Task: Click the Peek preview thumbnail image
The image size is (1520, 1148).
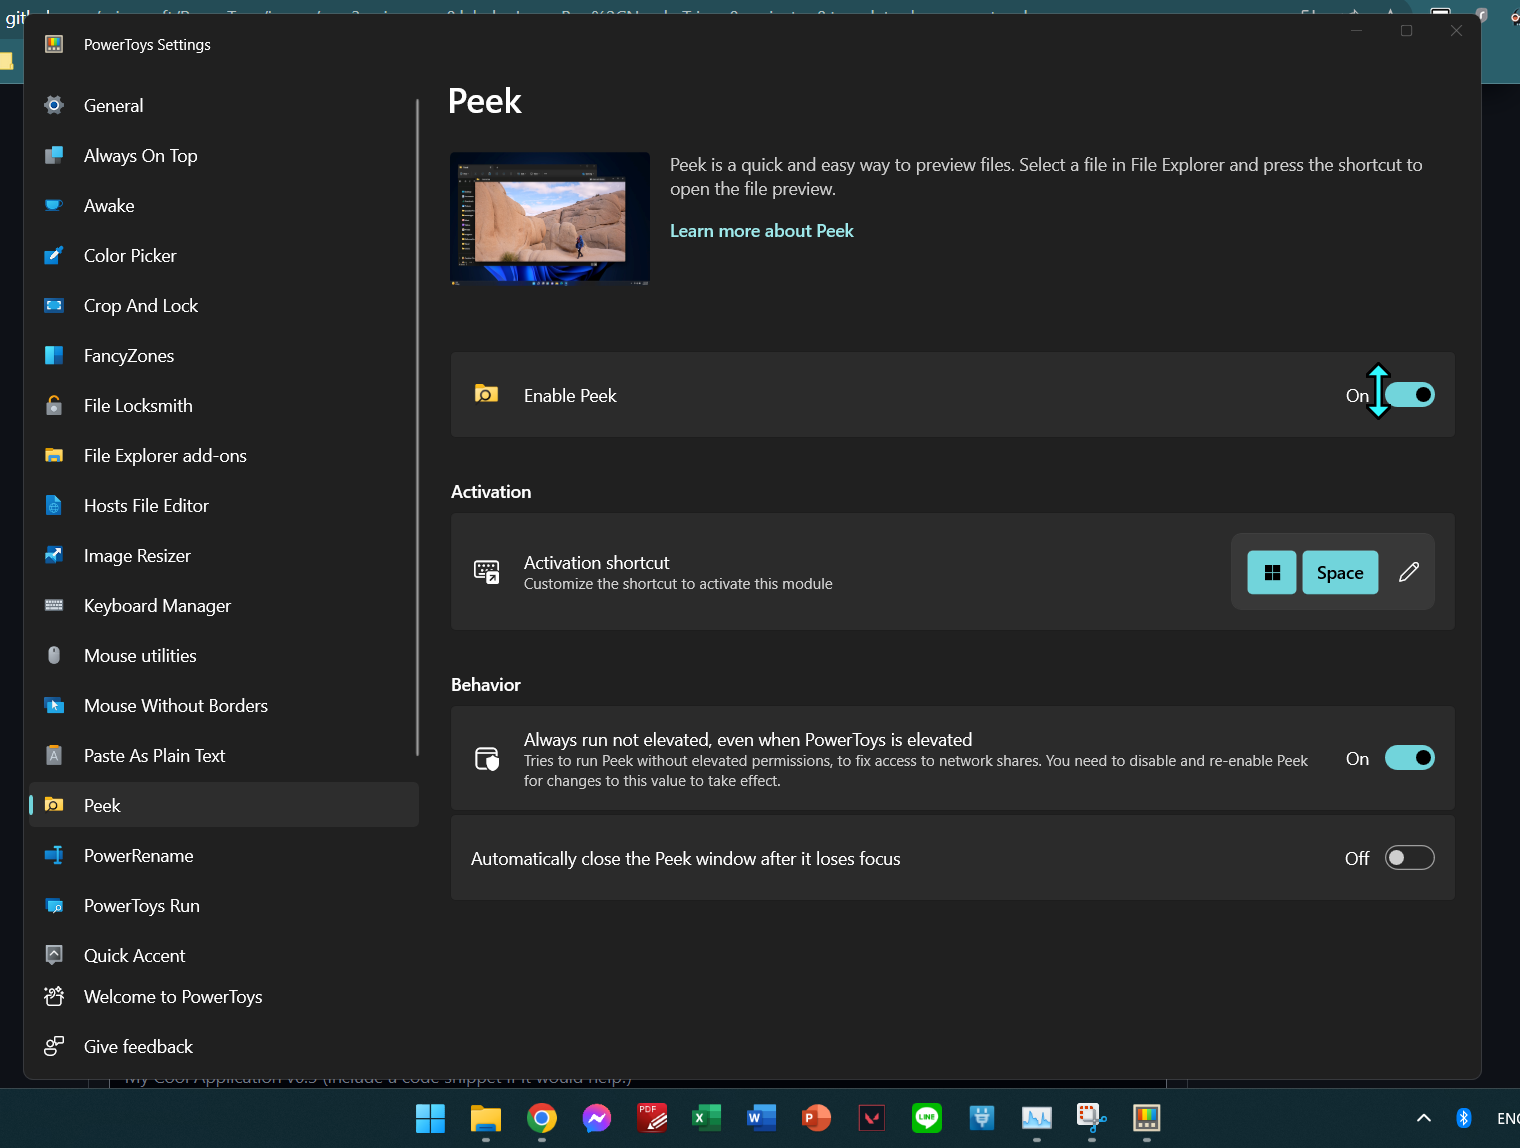Action: click(x=549, y=218)
